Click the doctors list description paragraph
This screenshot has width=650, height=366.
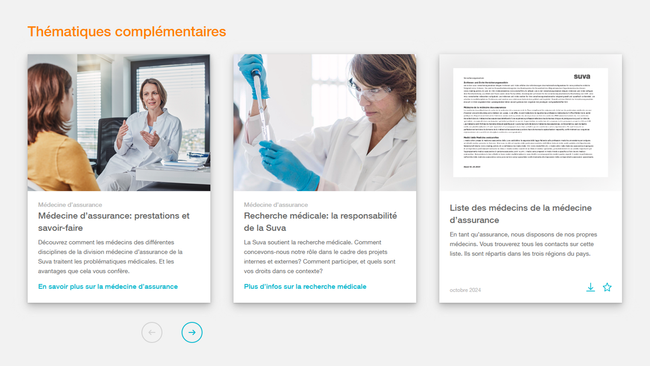(523, 244)
